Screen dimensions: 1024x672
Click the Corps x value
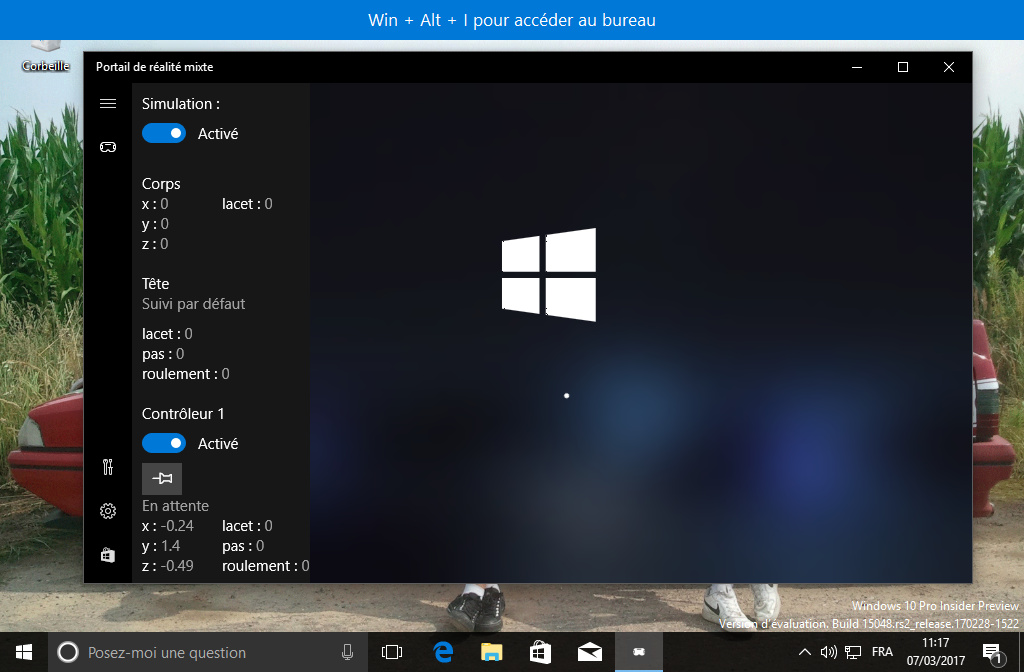pos(164,204)
